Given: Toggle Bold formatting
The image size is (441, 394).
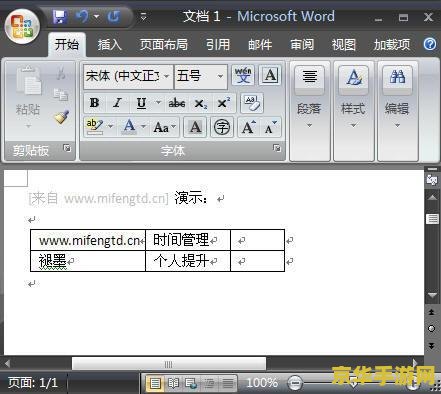Looking at the screenshot, I should pos(94,103).
